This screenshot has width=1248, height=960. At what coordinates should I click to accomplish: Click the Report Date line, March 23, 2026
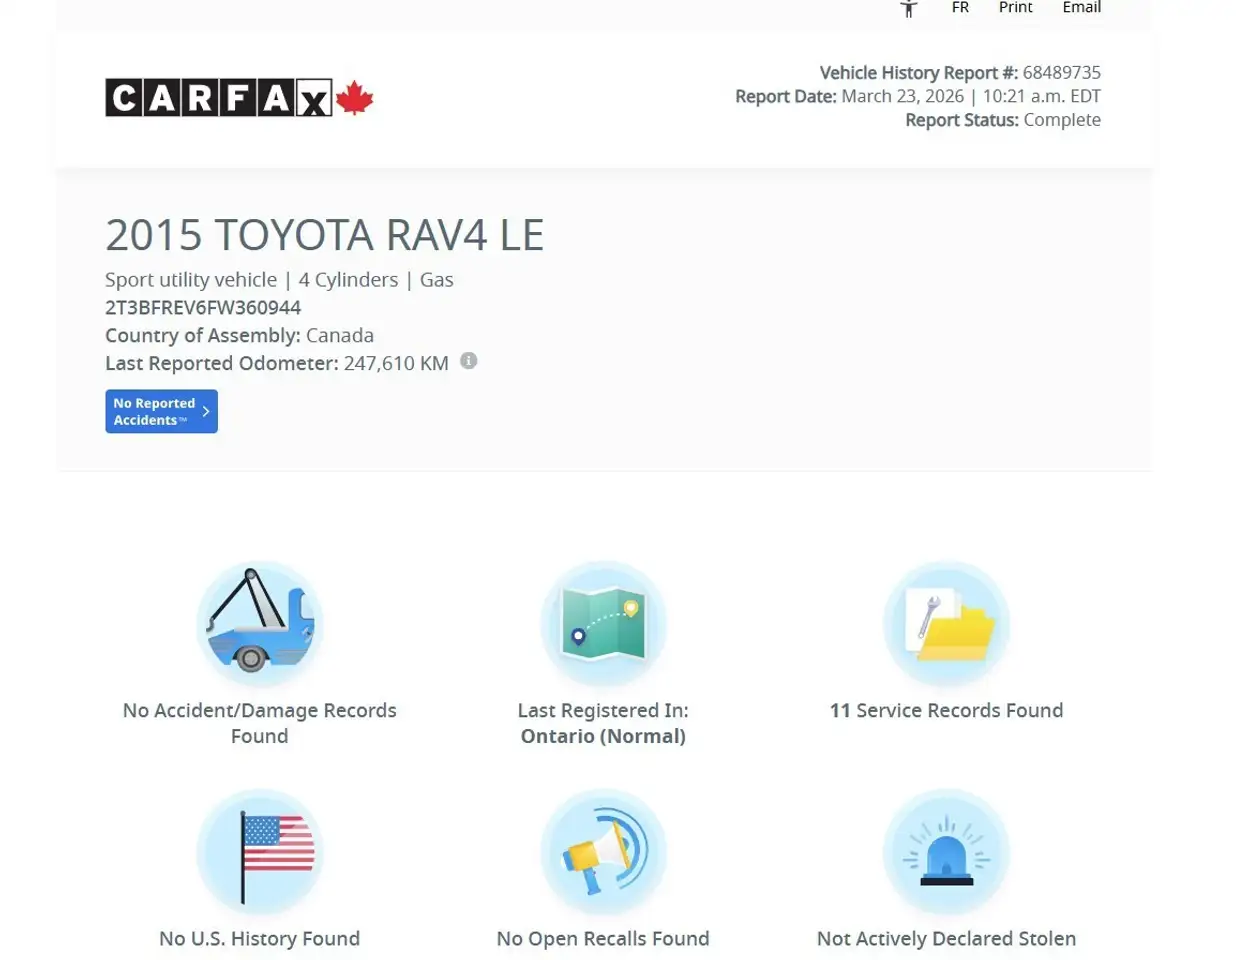(x=918, y=96)
